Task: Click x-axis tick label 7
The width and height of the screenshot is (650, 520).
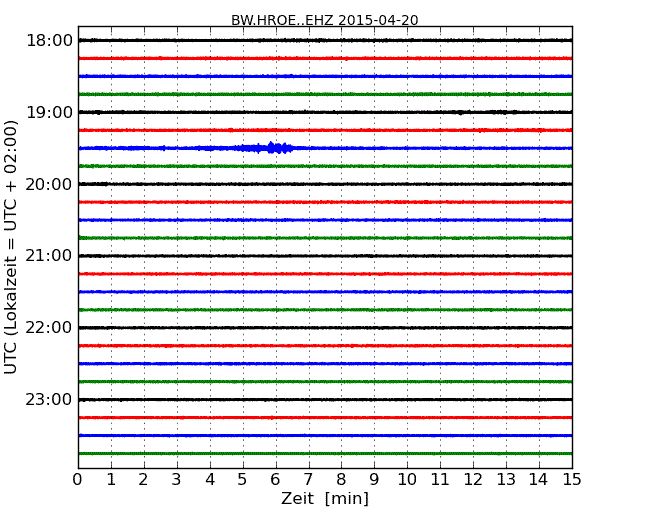Action: (x=308, y=480)
